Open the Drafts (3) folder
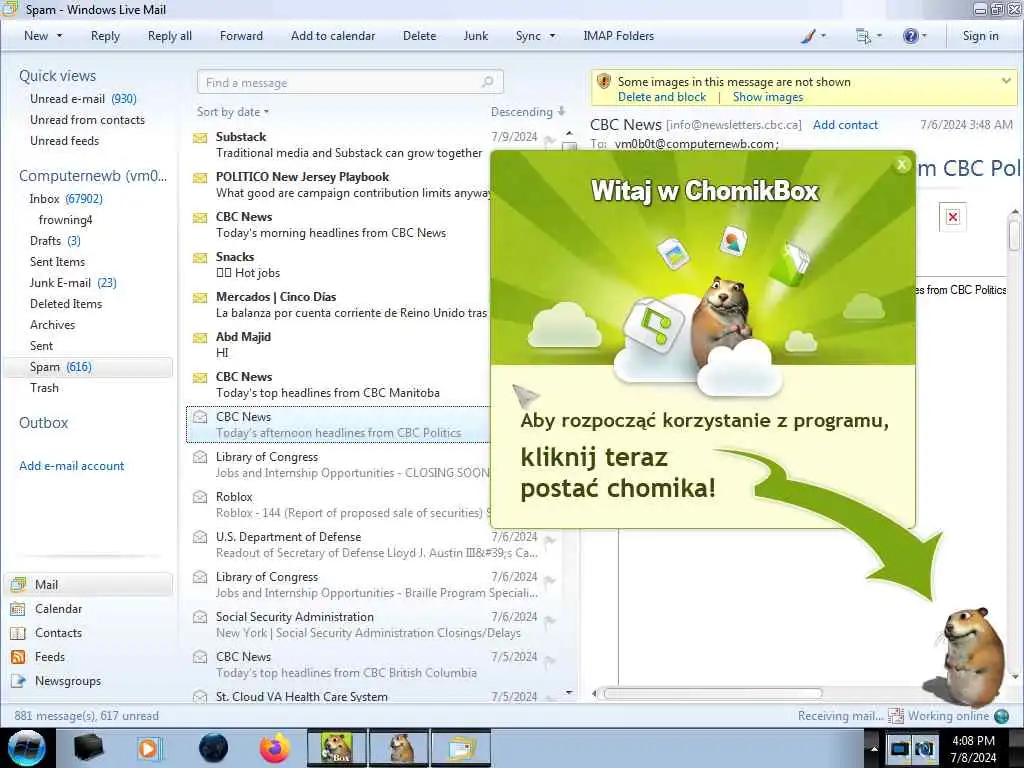This screenshot has width=1024, height=768. [56, 241]
